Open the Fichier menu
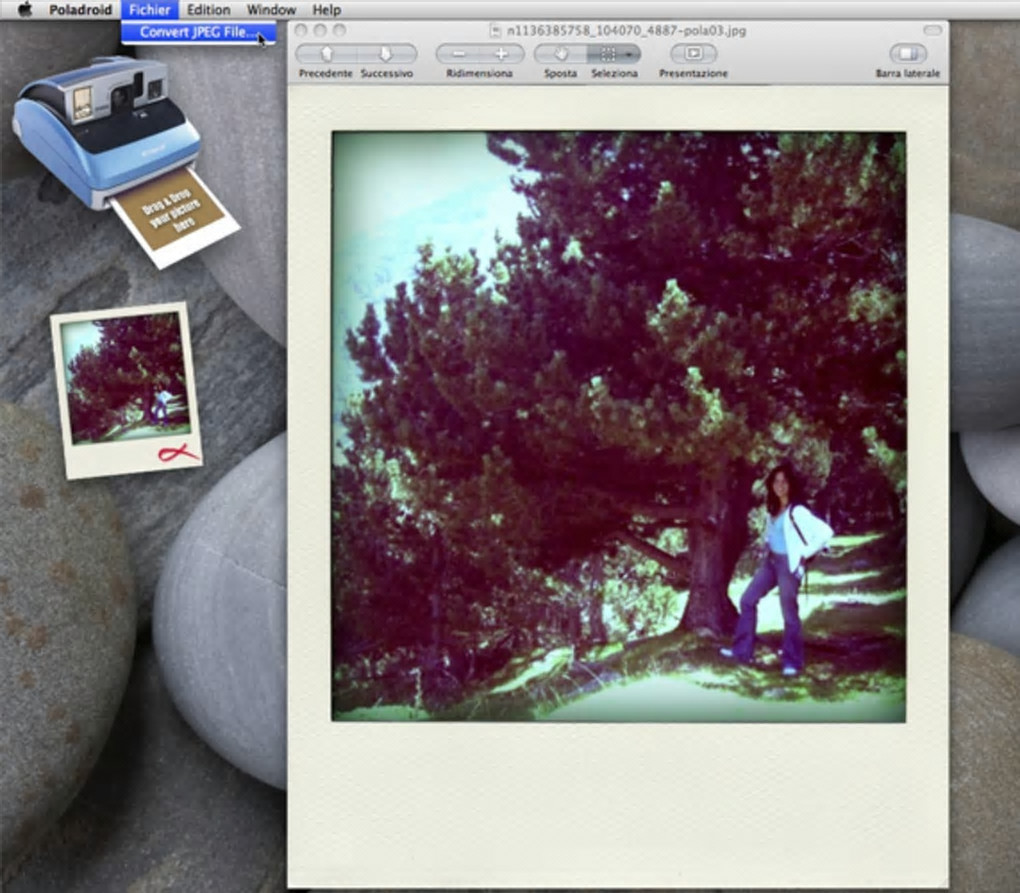The height and width of the screenshot is (893, 1020). [150, 10]
